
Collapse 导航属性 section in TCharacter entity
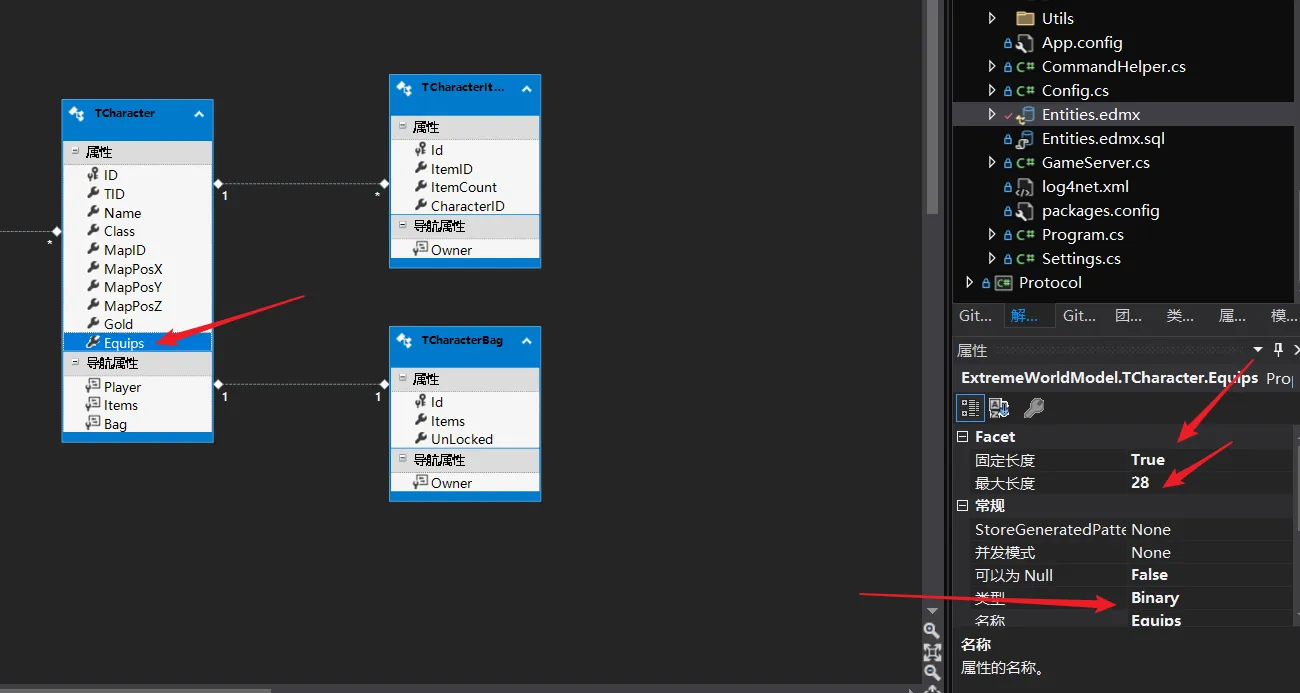[x=74, y=363]
